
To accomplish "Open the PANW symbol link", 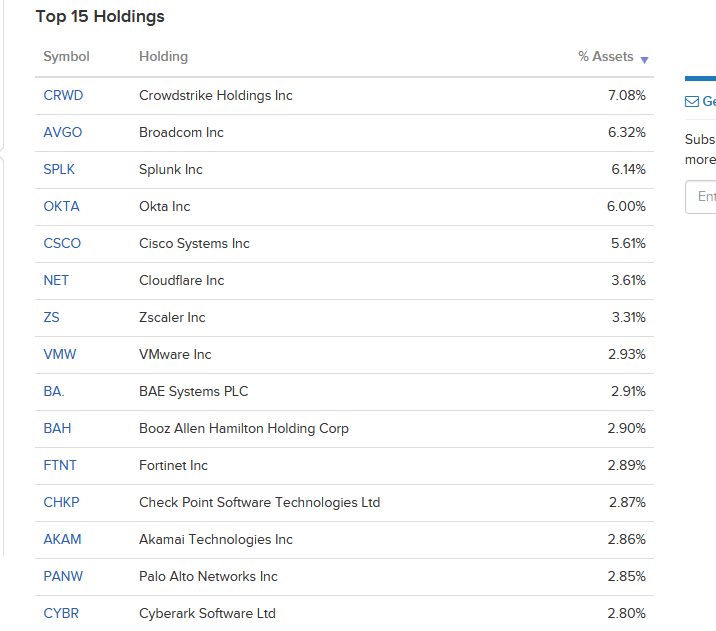I will (63, 576).
